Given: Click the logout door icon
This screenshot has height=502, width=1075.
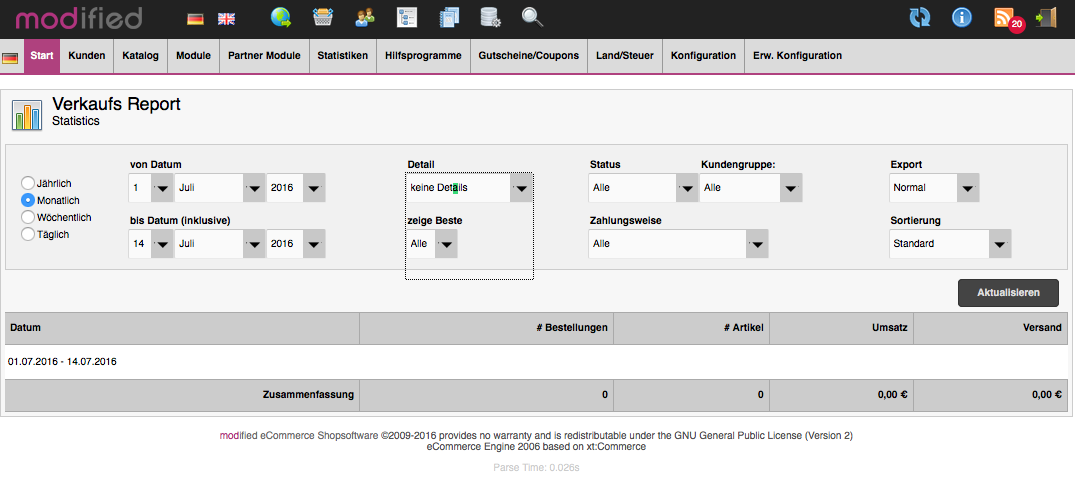Looking at the screenshot, I should coord(1046,17).
